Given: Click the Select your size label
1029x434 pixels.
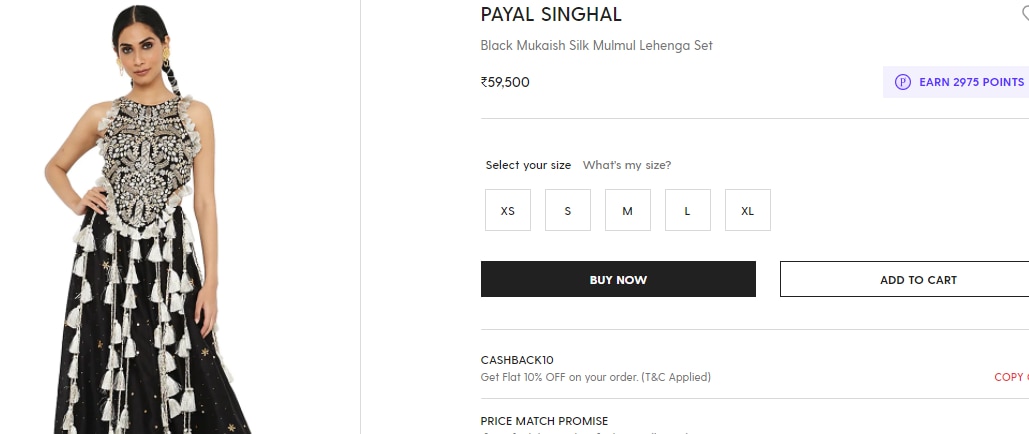Looking at the screenshot, I should 528,165.
